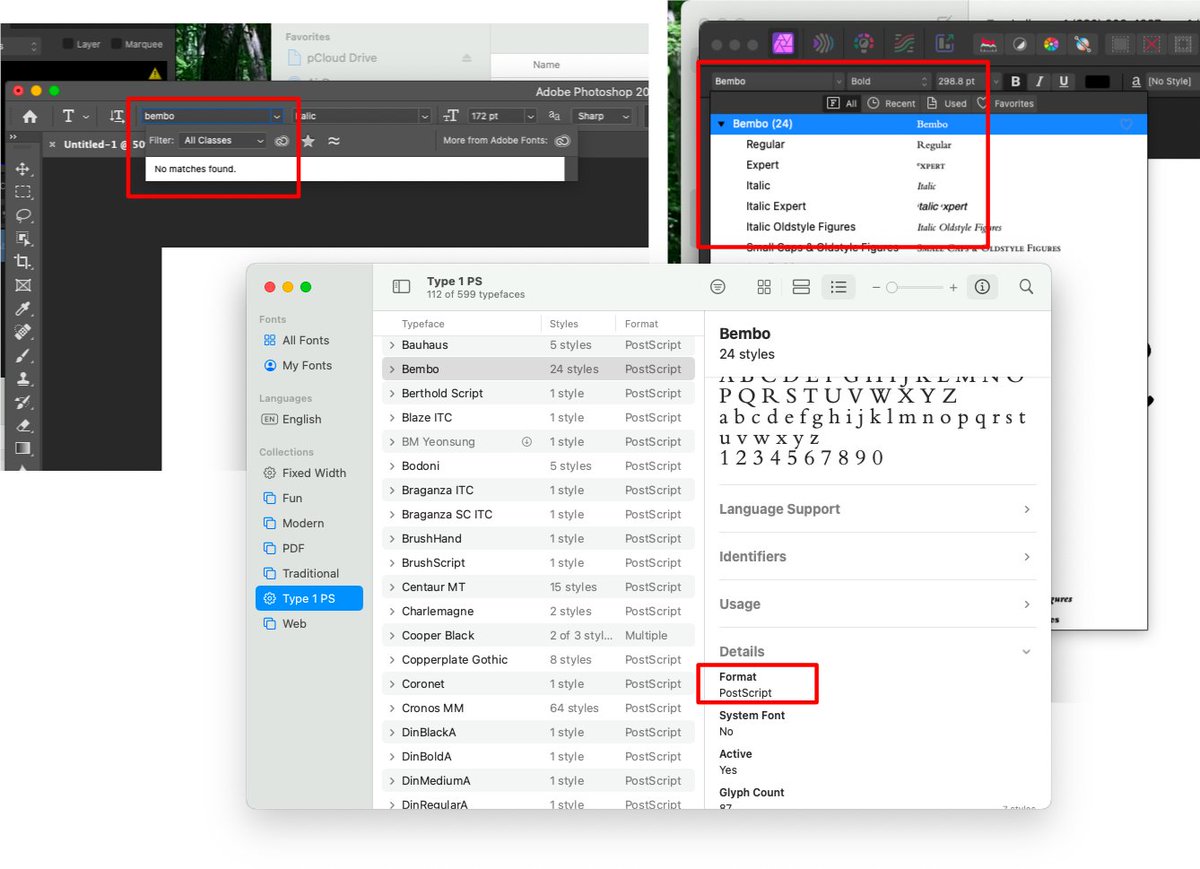The height and width of the screenshot is (869, 1200).
Task: Collapse the Bembo font family list
Action: [723, 123]
